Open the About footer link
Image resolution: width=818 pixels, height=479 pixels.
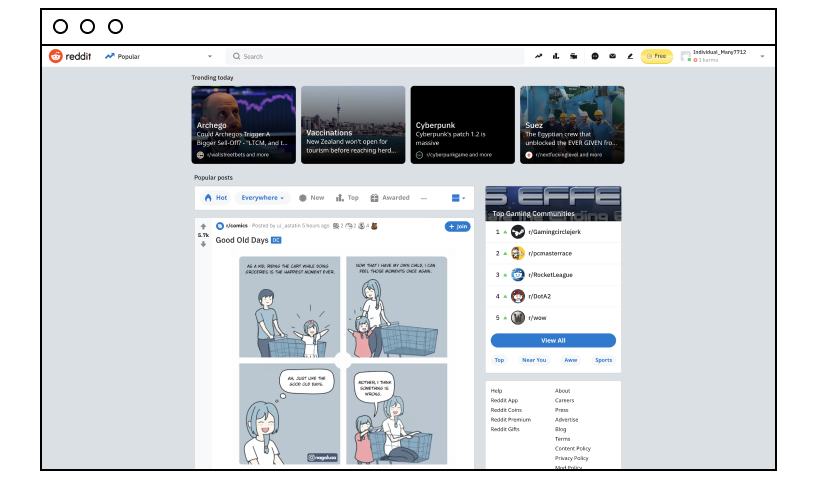coord(562,391)
